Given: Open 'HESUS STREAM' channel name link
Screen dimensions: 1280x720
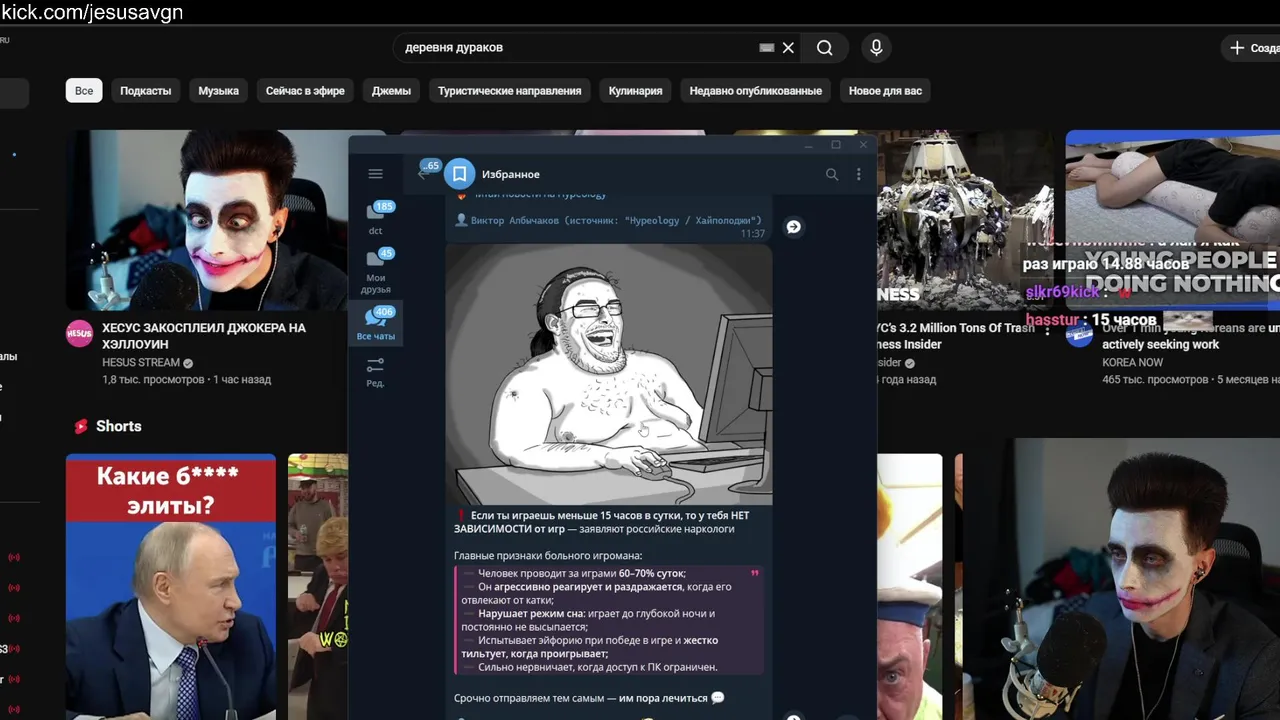Looking at the screenshot, I should 141,363.
